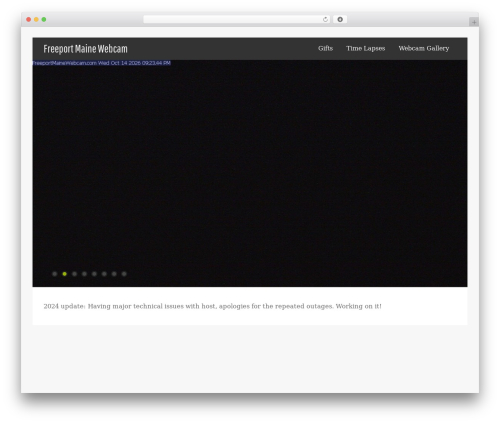Select the first slider dot
Screen dimensions: 500x423
click(x=55, y=274)
